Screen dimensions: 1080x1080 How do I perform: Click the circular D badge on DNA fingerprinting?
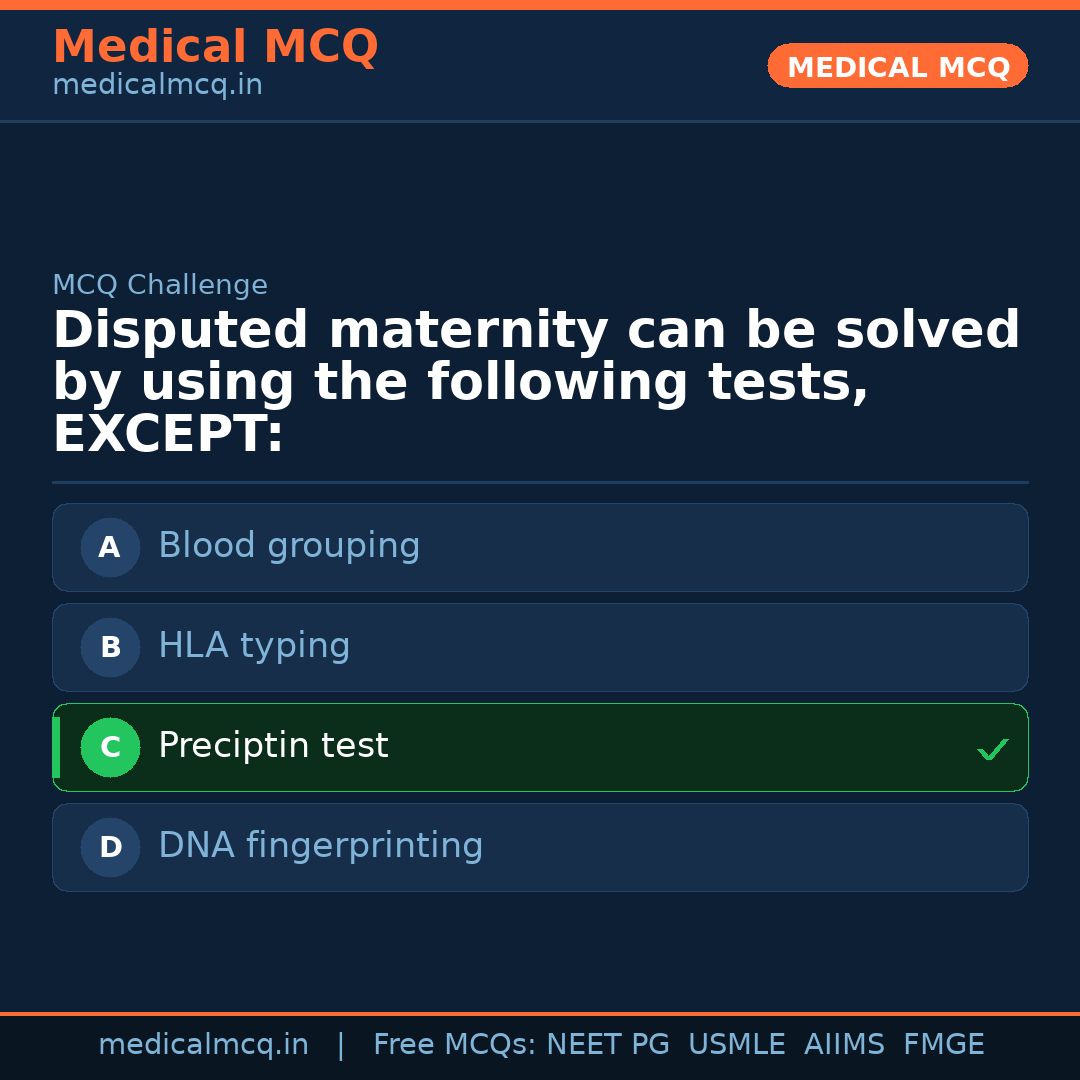pos(110,847)
